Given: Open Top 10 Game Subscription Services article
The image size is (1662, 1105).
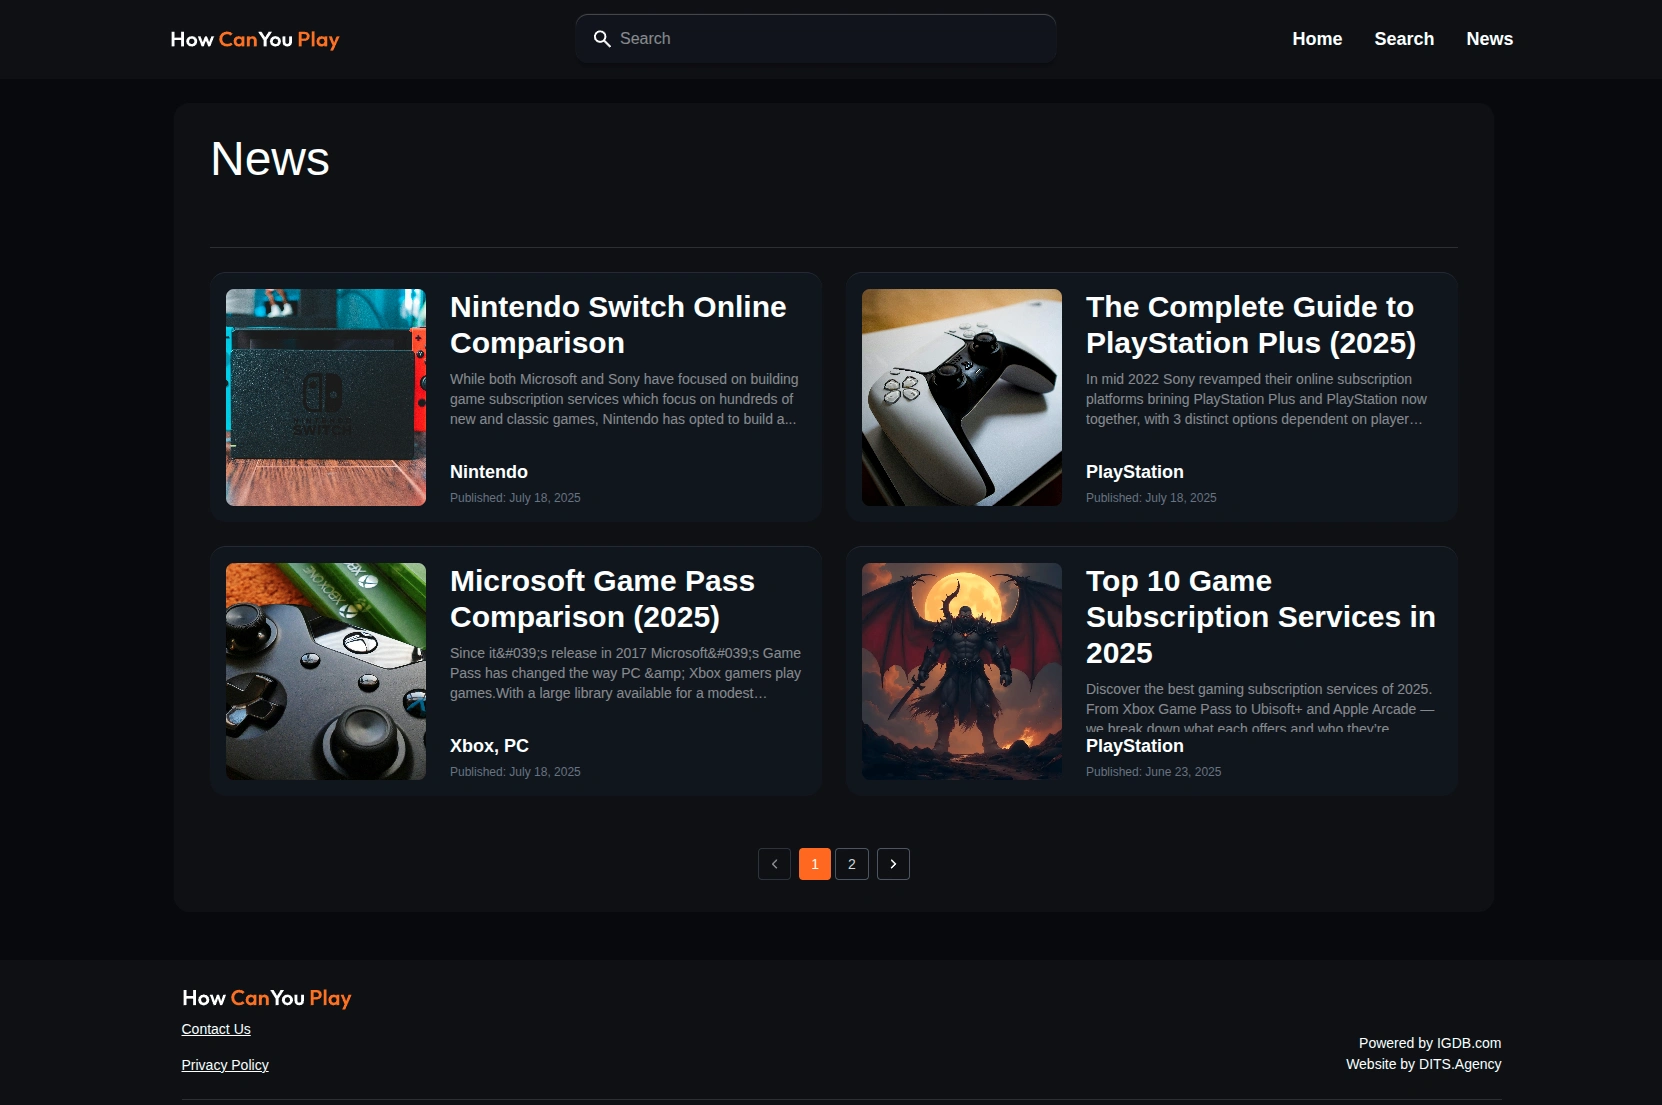Looking at the screenshot, I should point(1261,617).
